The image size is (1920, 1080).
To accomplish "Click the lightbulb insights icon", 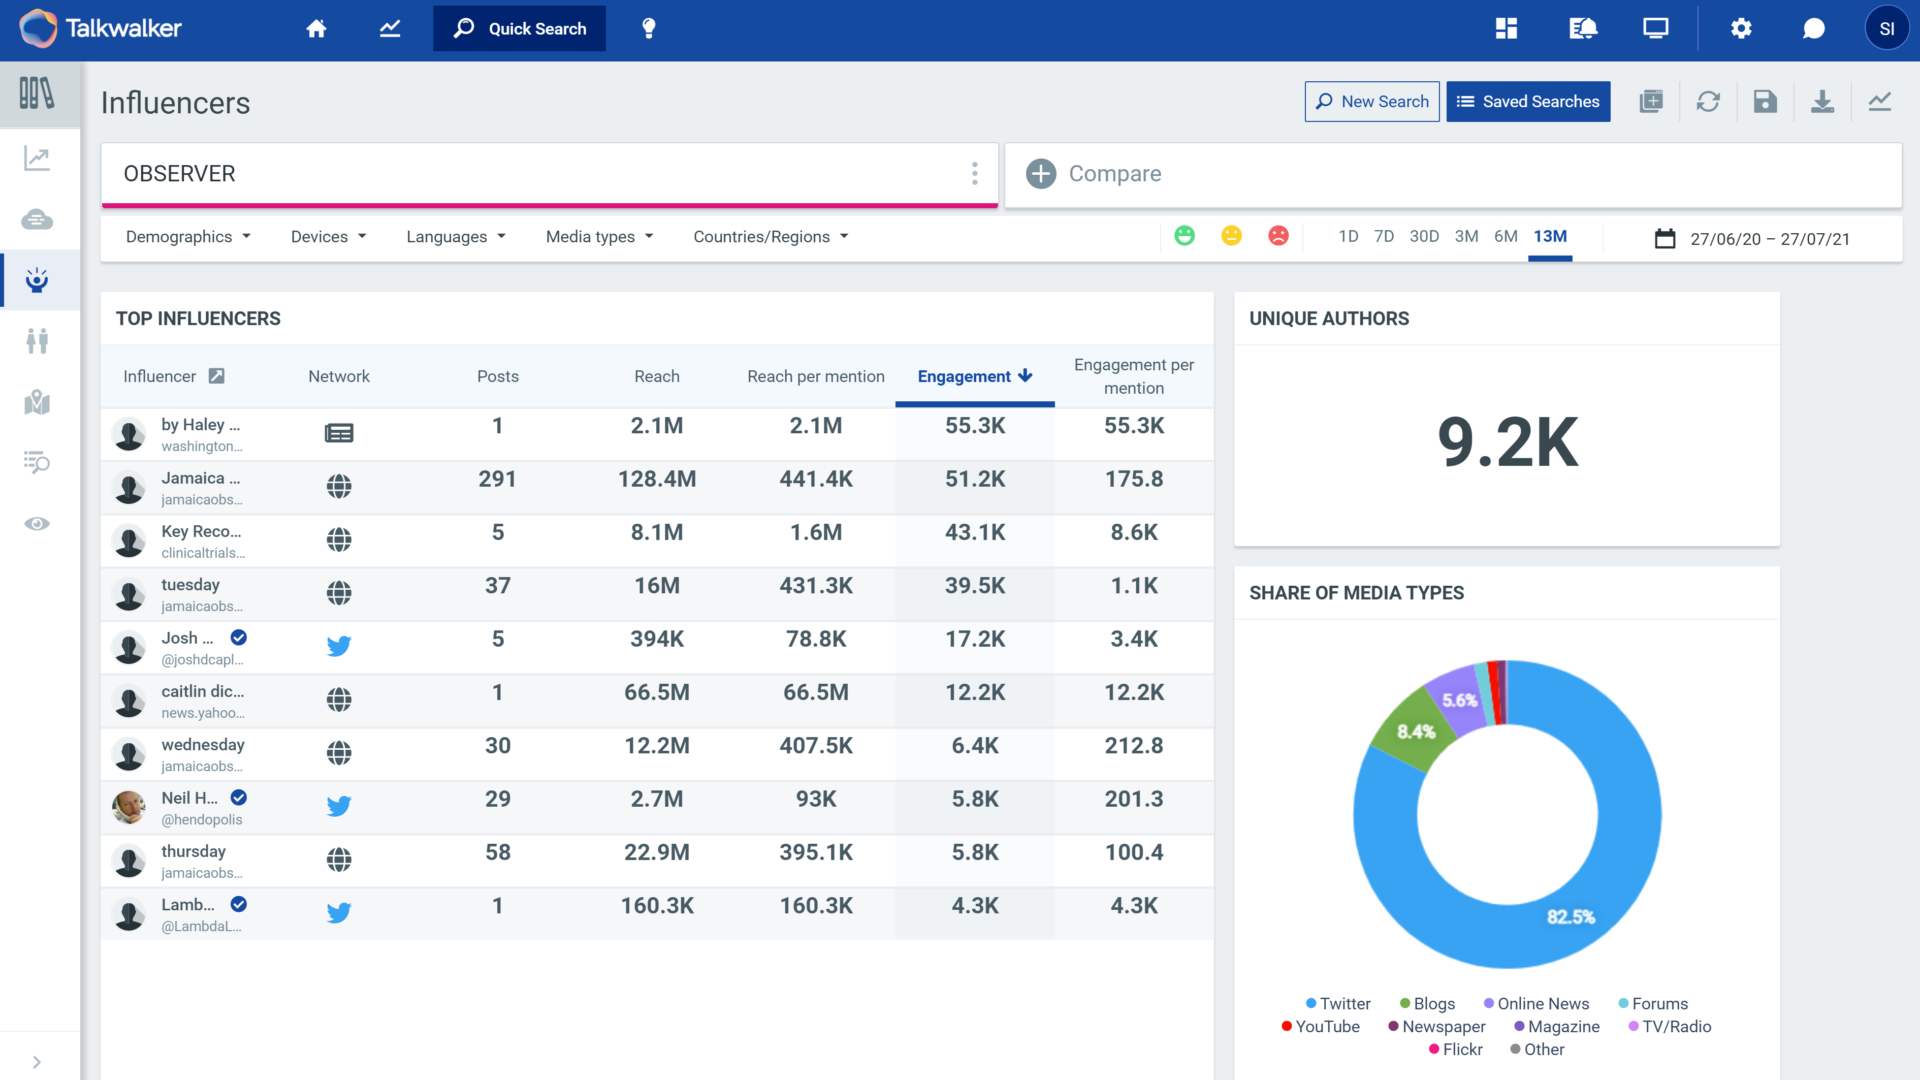I will tap(649, 28).
